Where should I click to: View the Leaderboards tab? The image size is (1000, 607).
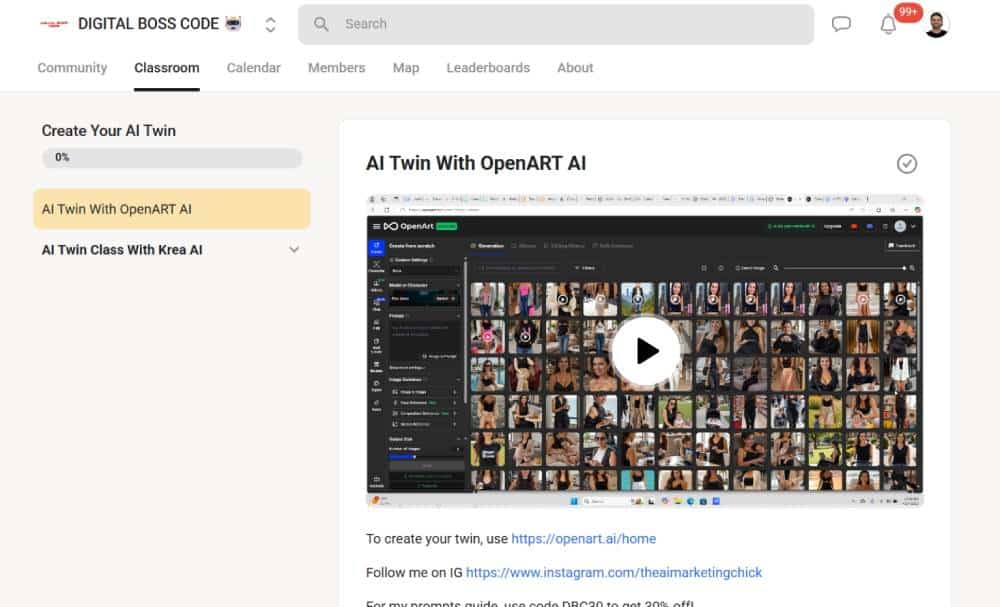tap(488, 68)
